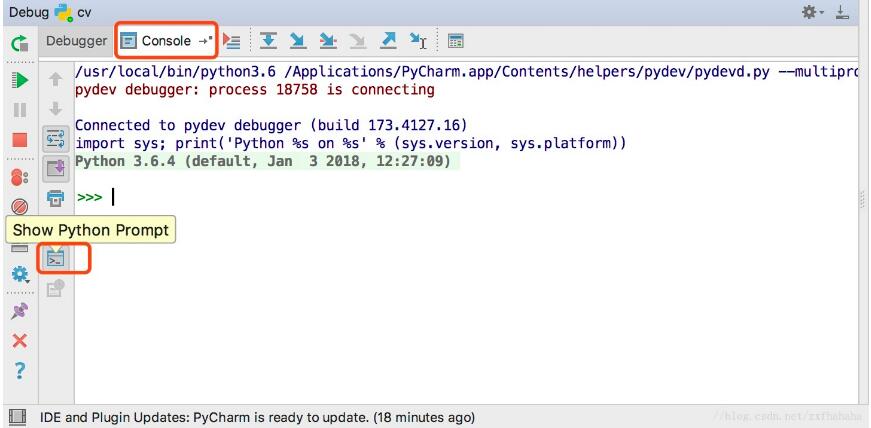The height and width of the screenshot is (428, 871).
Task: Open Debug panel gear options menu
Action: [x=813, y=12]
